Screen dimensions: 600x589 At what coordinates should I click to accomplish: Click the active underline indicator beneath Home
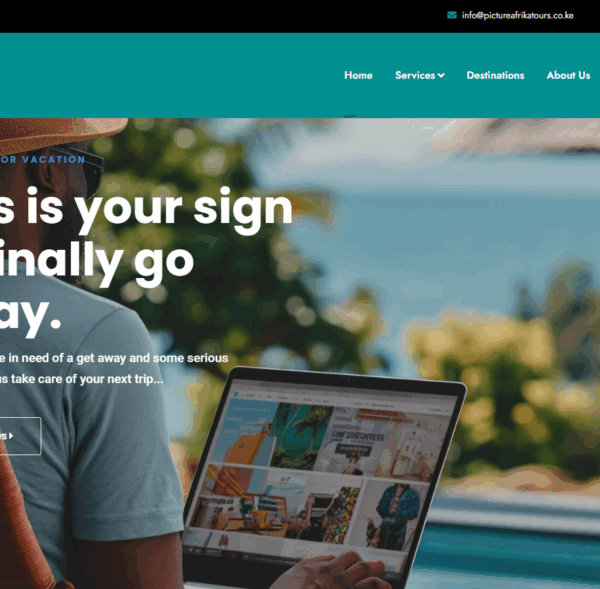pyautogui.click(x=350, y=116)
